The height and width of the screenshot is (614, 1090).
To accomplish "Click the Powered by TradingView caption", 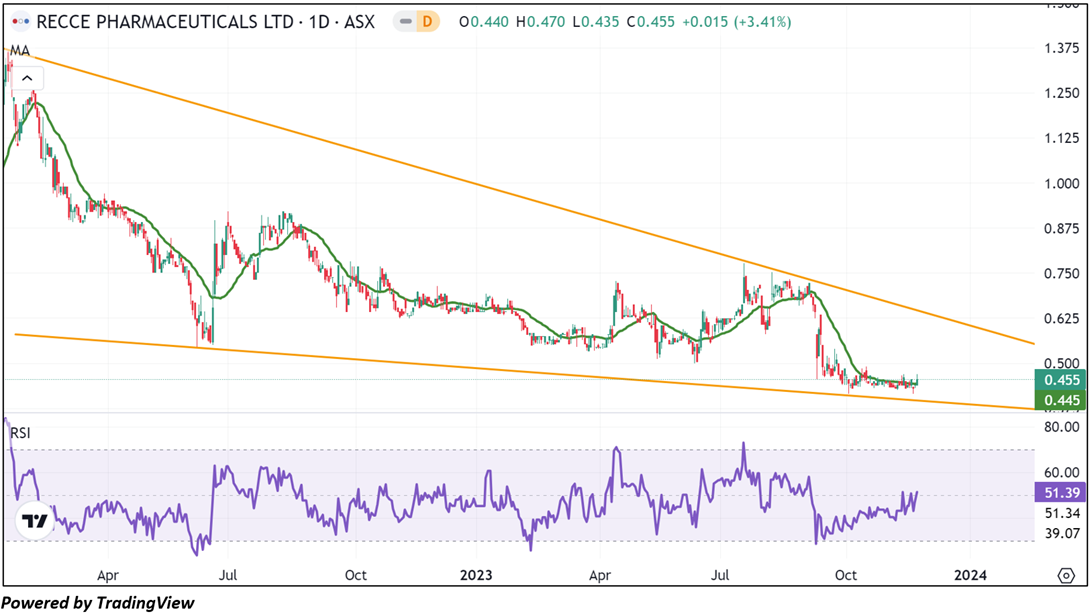I will tap(98, 603).
